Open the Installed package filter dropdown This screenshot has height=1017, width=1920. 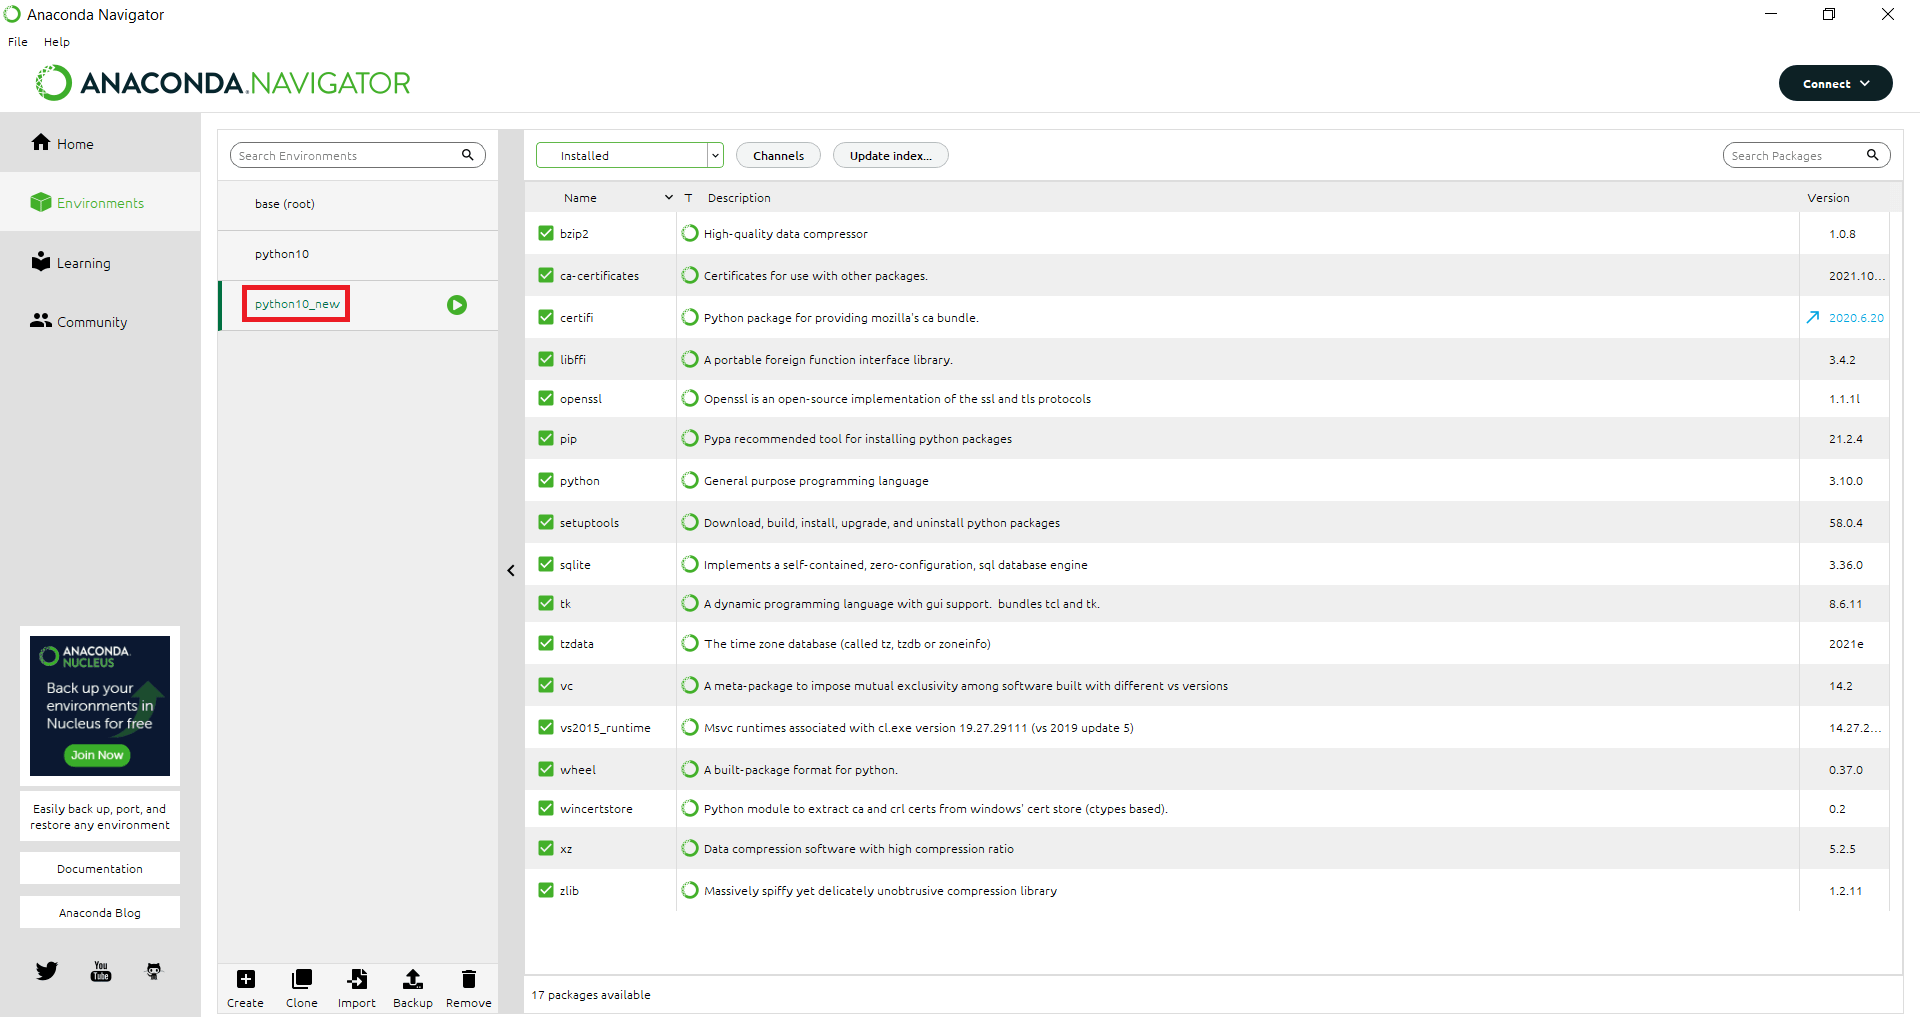click(x=714, y=155)
